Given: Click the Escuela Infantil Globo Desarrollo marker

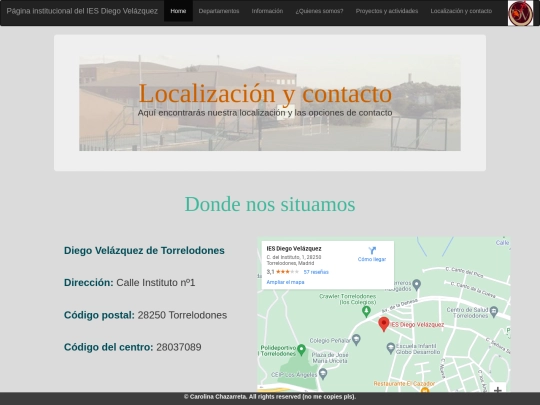Looking at the screenshot, I should pyautogui.click(x=390, y=348).
